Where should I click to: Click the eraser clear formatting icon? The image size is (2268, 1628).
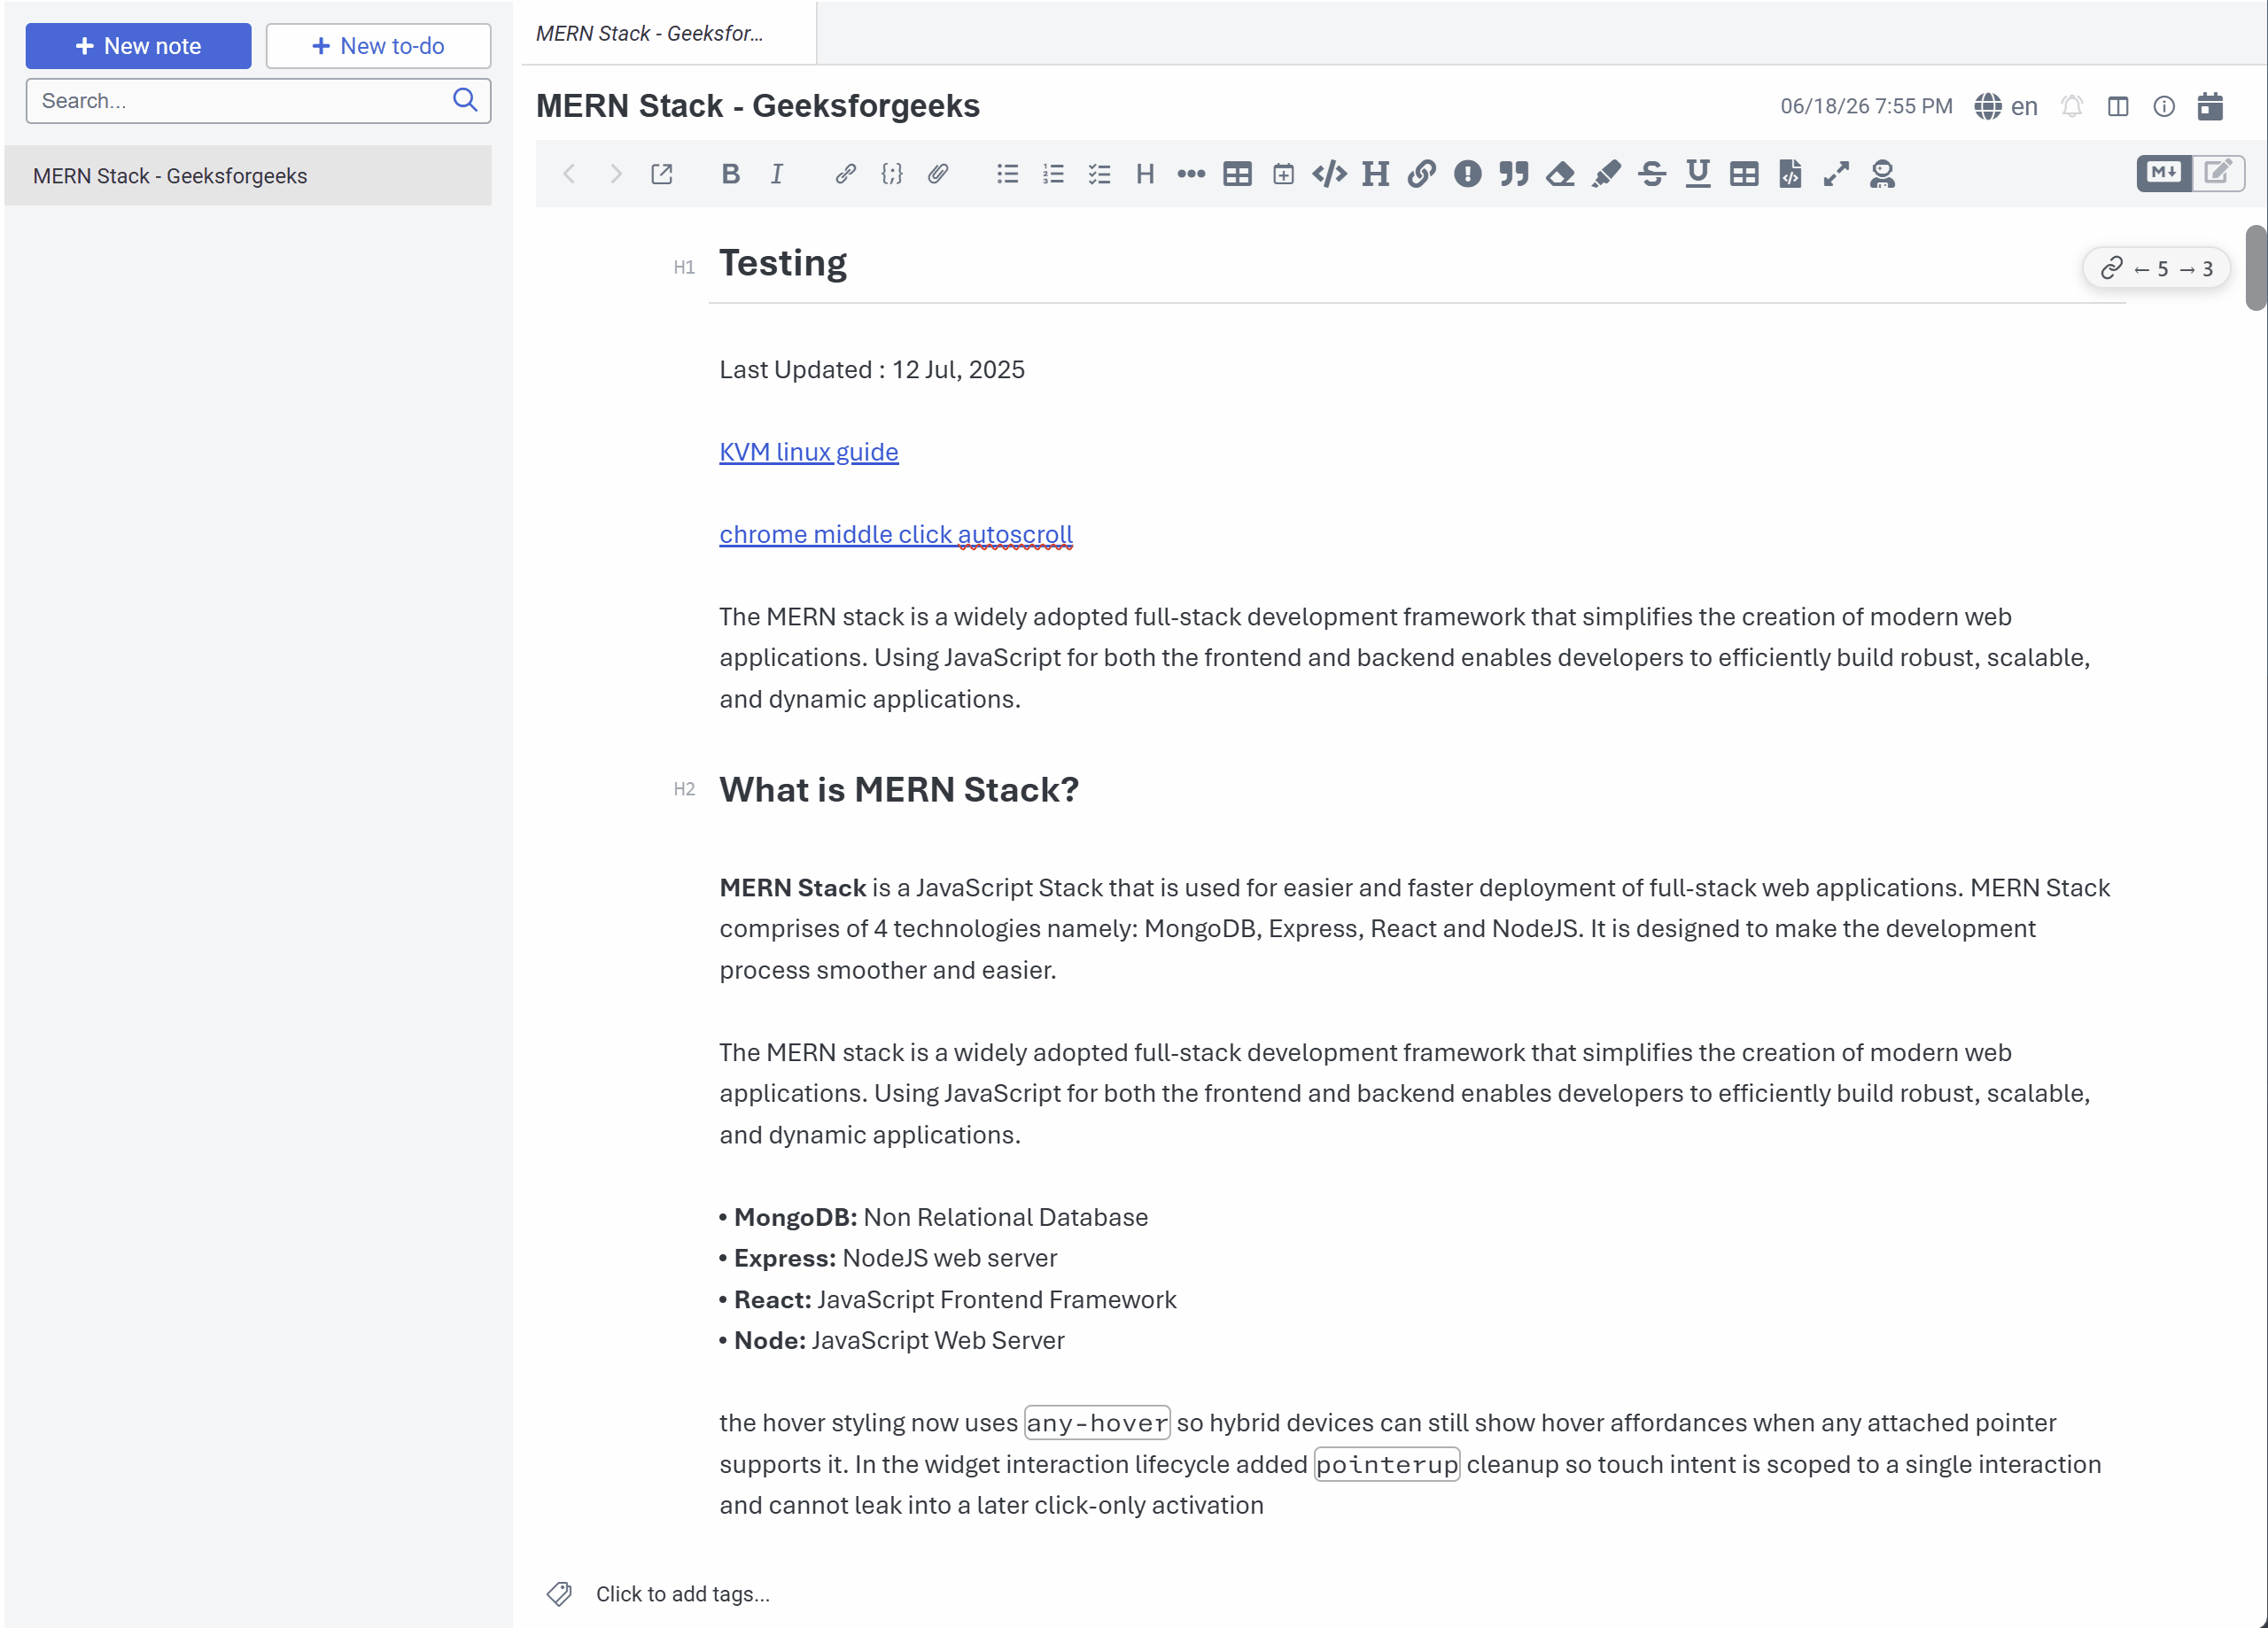click(x=1560, y=174)
